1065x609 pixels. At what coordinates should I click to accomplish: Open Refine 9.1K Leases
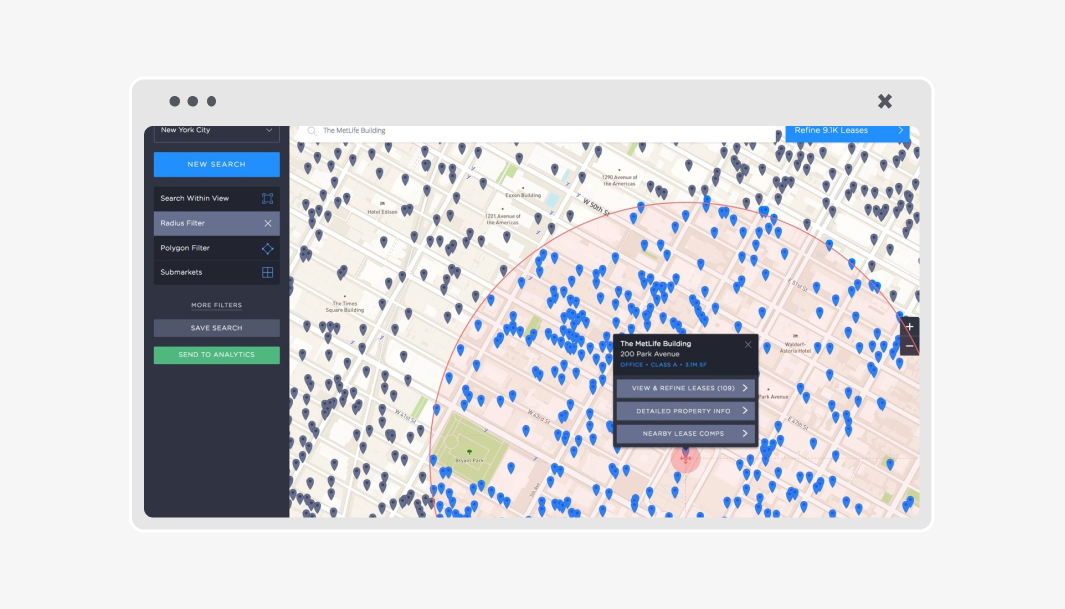pos(848,132)
